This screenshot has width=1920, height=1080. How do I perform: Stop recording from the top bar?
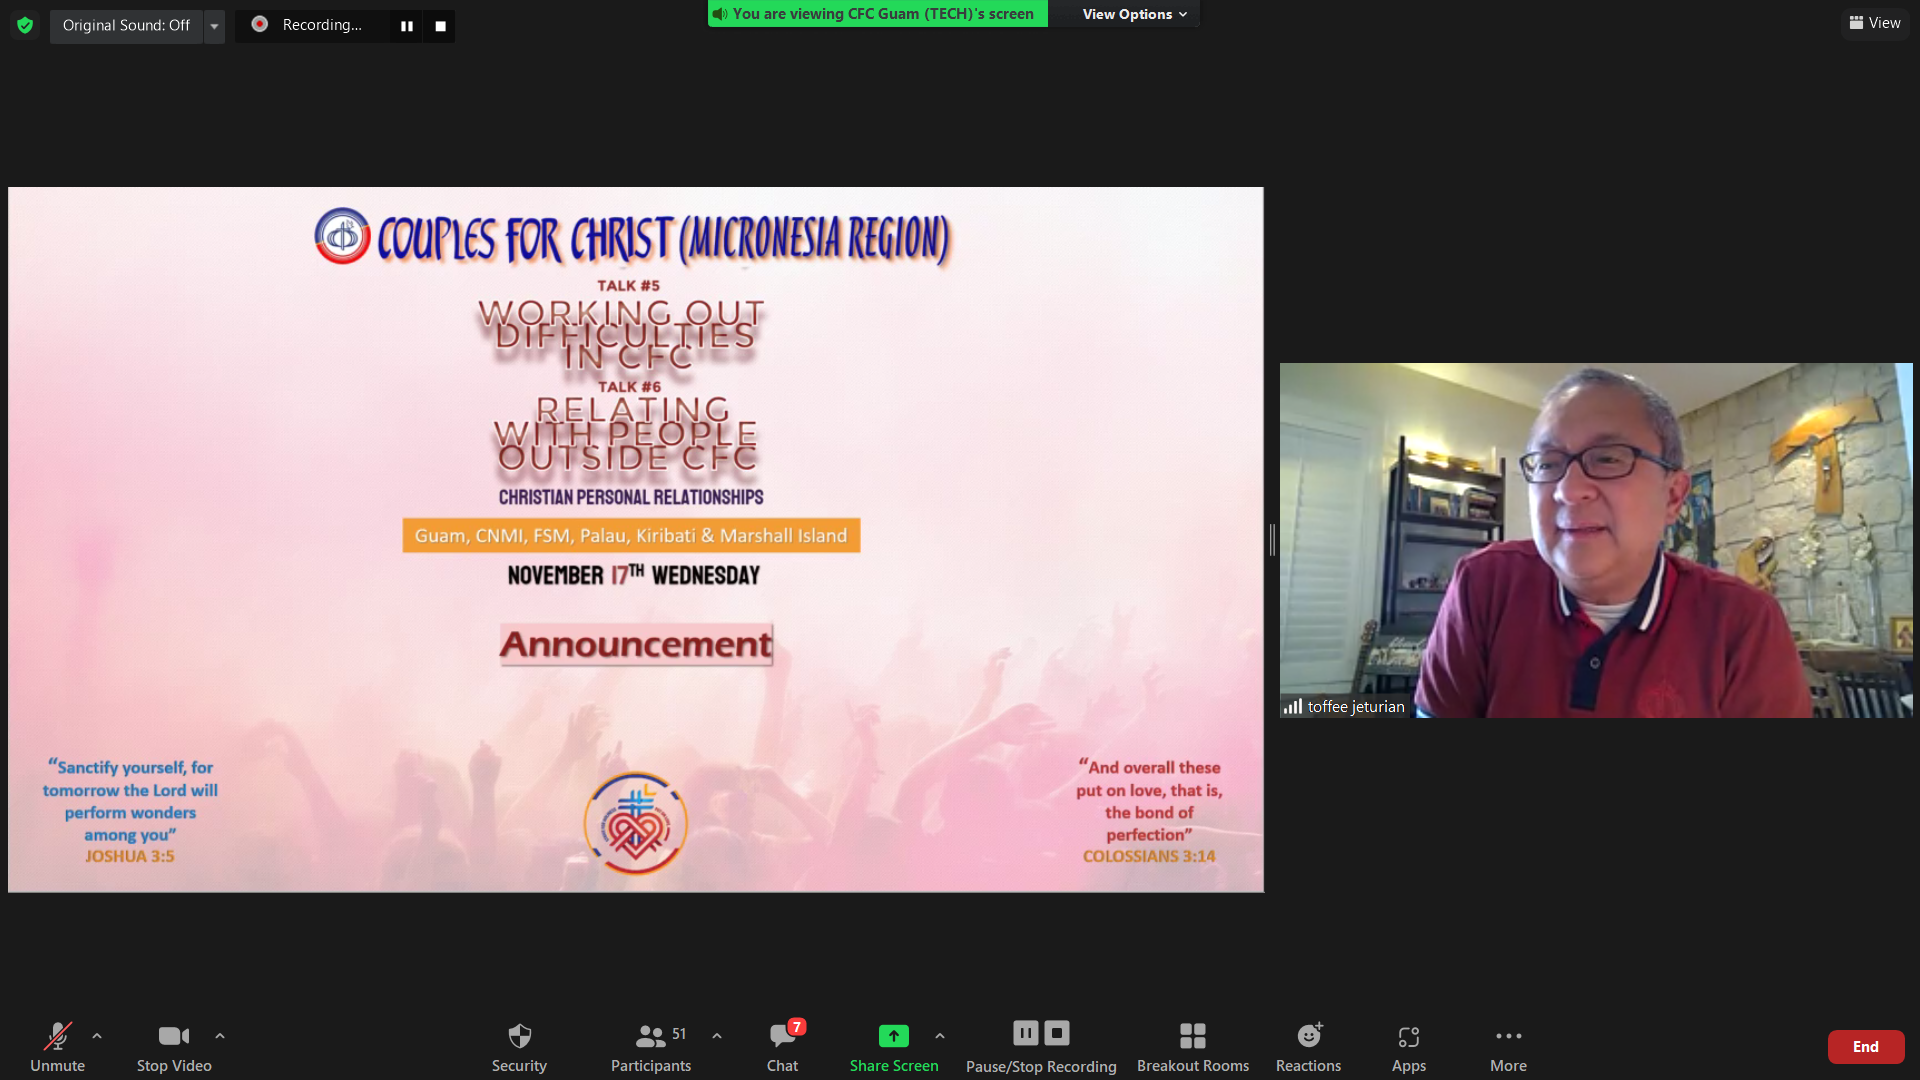440,26
